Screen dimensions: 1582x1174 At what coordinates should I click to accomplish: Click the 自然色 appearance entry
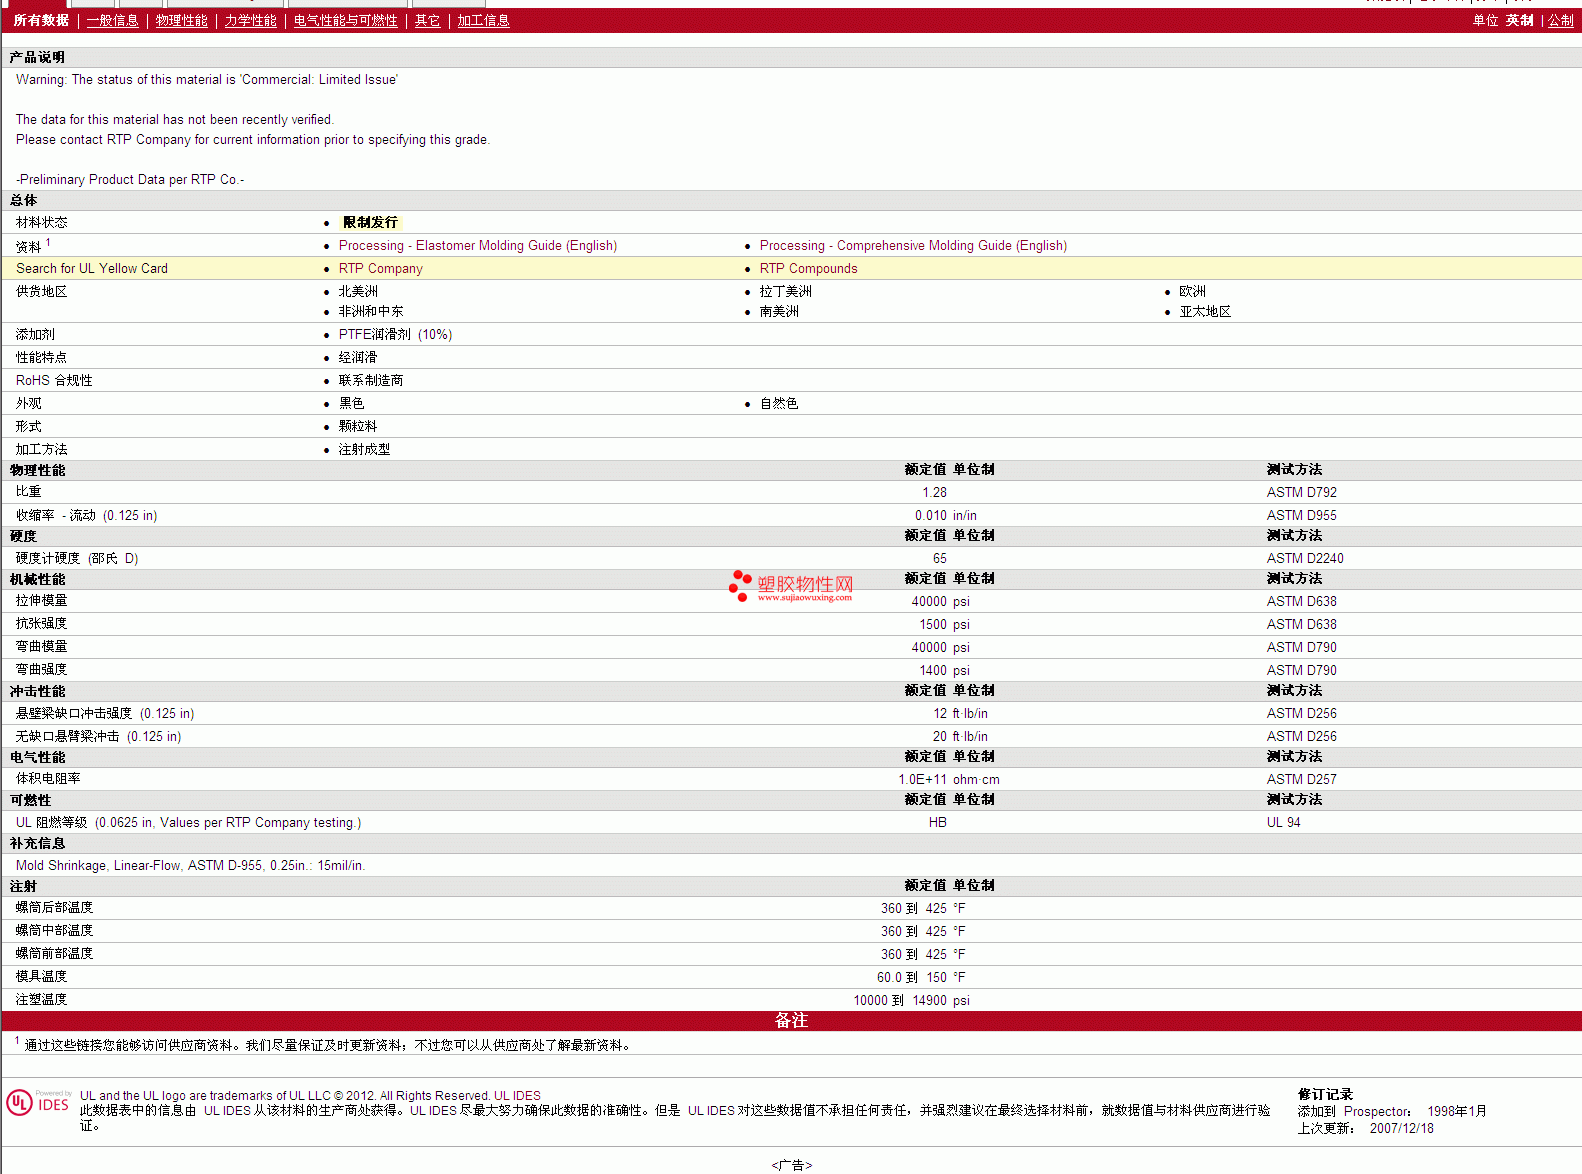pyautogui.click(x=779, y=403)
